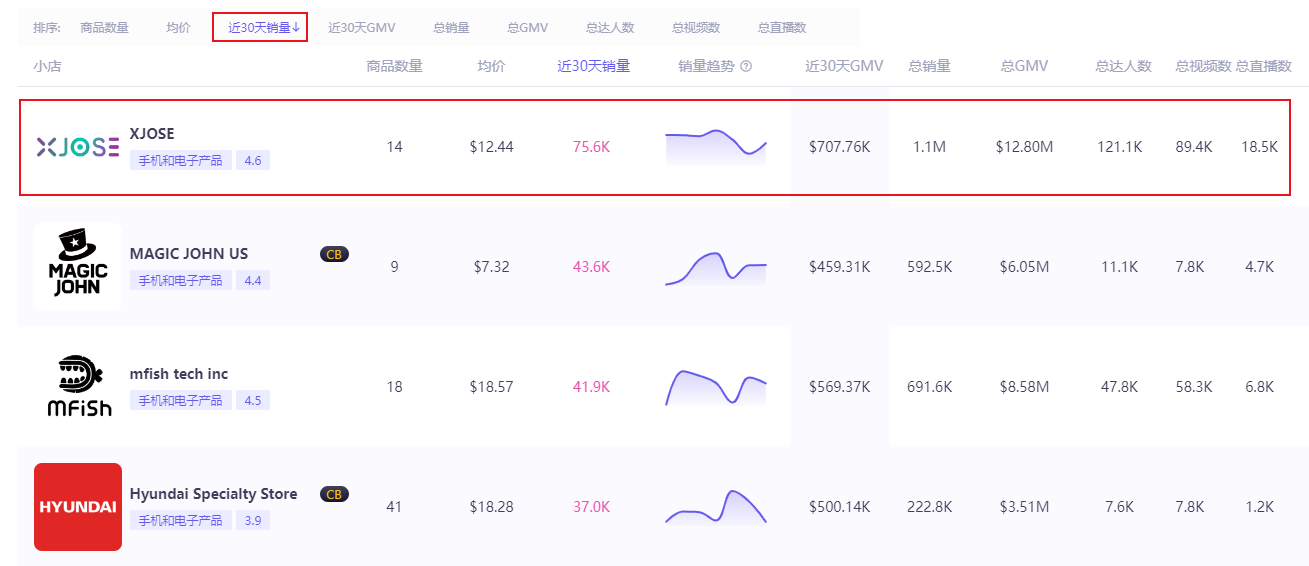Click the 4.6 rating tag under XJOSE
Image resolution: width=1309 pixels, height=566 pixels.
tap(253, 160)
